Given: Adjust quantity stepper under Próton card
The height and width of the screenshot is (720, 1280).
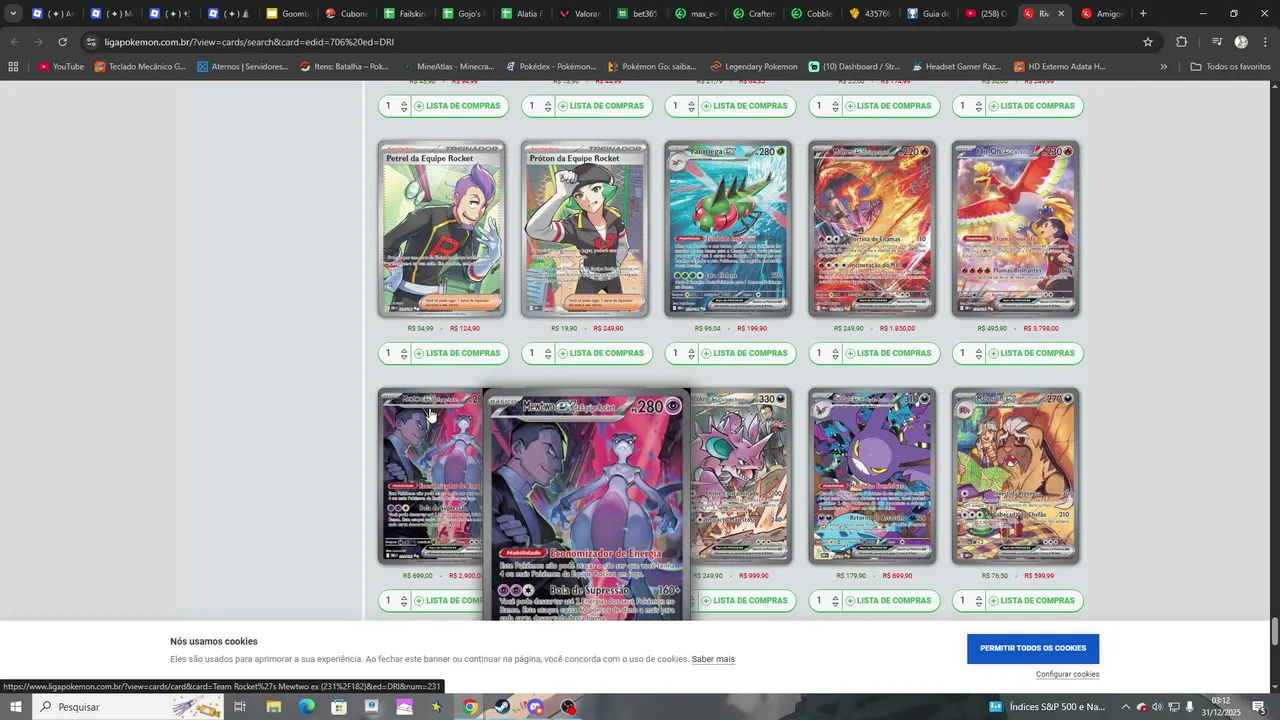Looking at the screenshot, I should point(548,353).
